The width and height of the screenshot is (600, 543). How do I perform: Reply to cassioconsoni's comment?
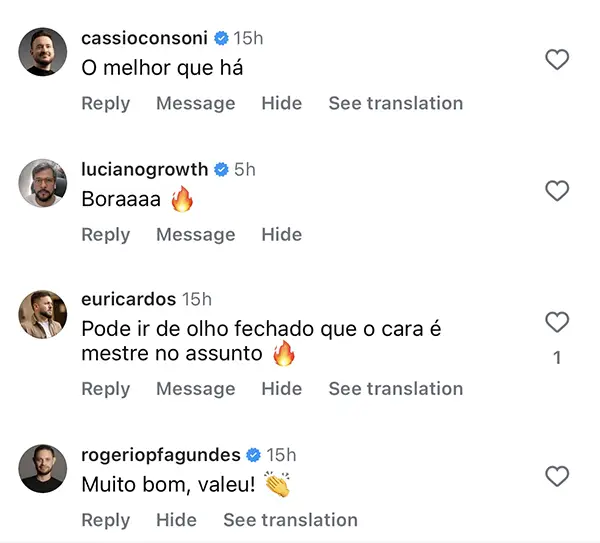coord(105,103)
